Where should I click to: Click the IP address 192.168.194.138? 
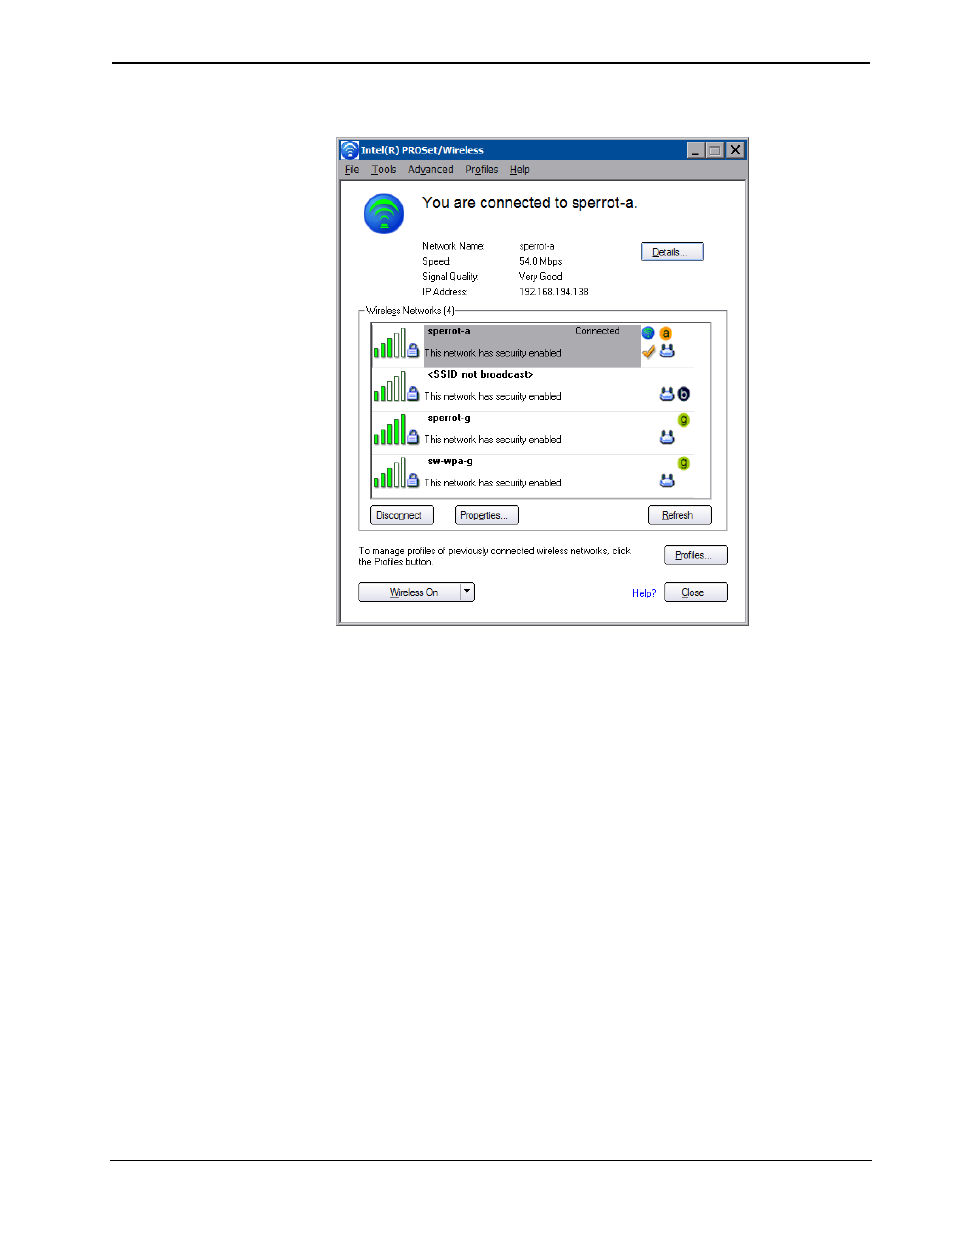554,292
